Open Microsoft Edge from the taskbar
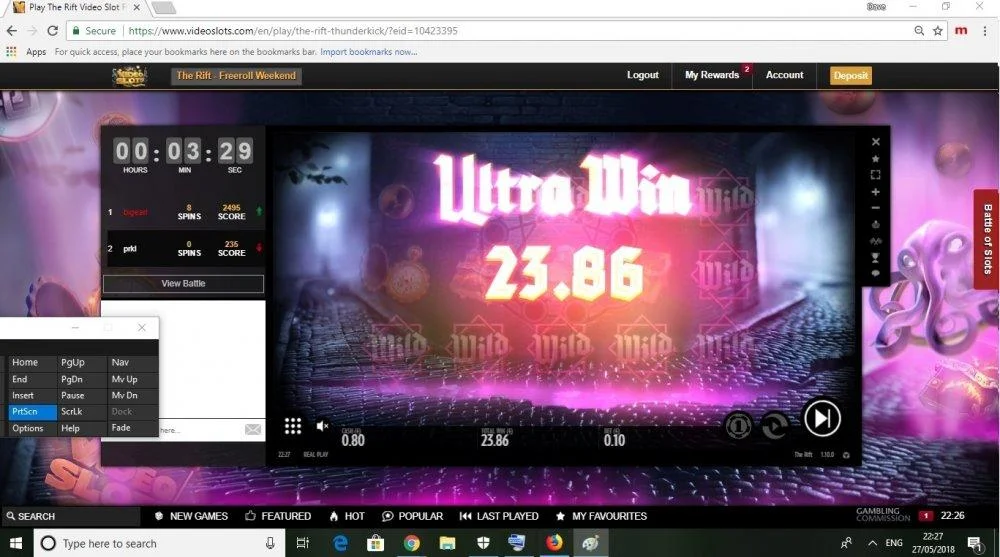This screenshot has height=557, width=1000. pos(340,543)
